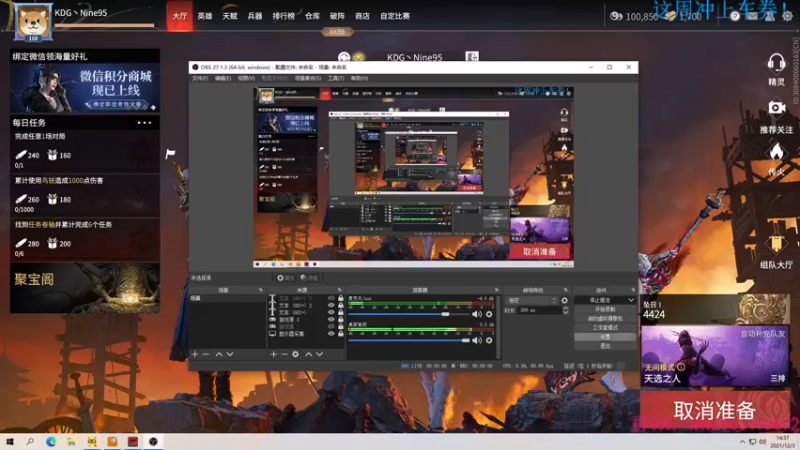The image size is (800, 450).
Task: Open daily tasks three-dots menu
Action: click(144, 123)
